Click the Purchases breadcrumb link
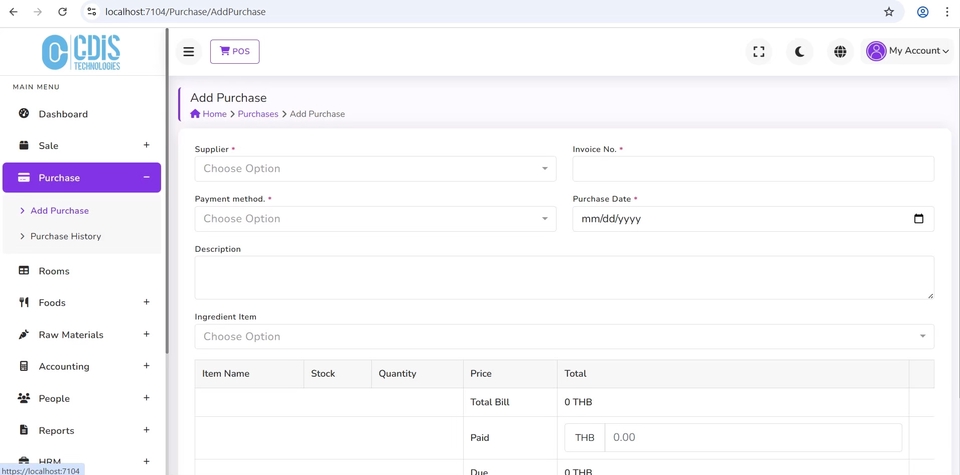Screen dimensions: 960x475 tap(258, 114)
